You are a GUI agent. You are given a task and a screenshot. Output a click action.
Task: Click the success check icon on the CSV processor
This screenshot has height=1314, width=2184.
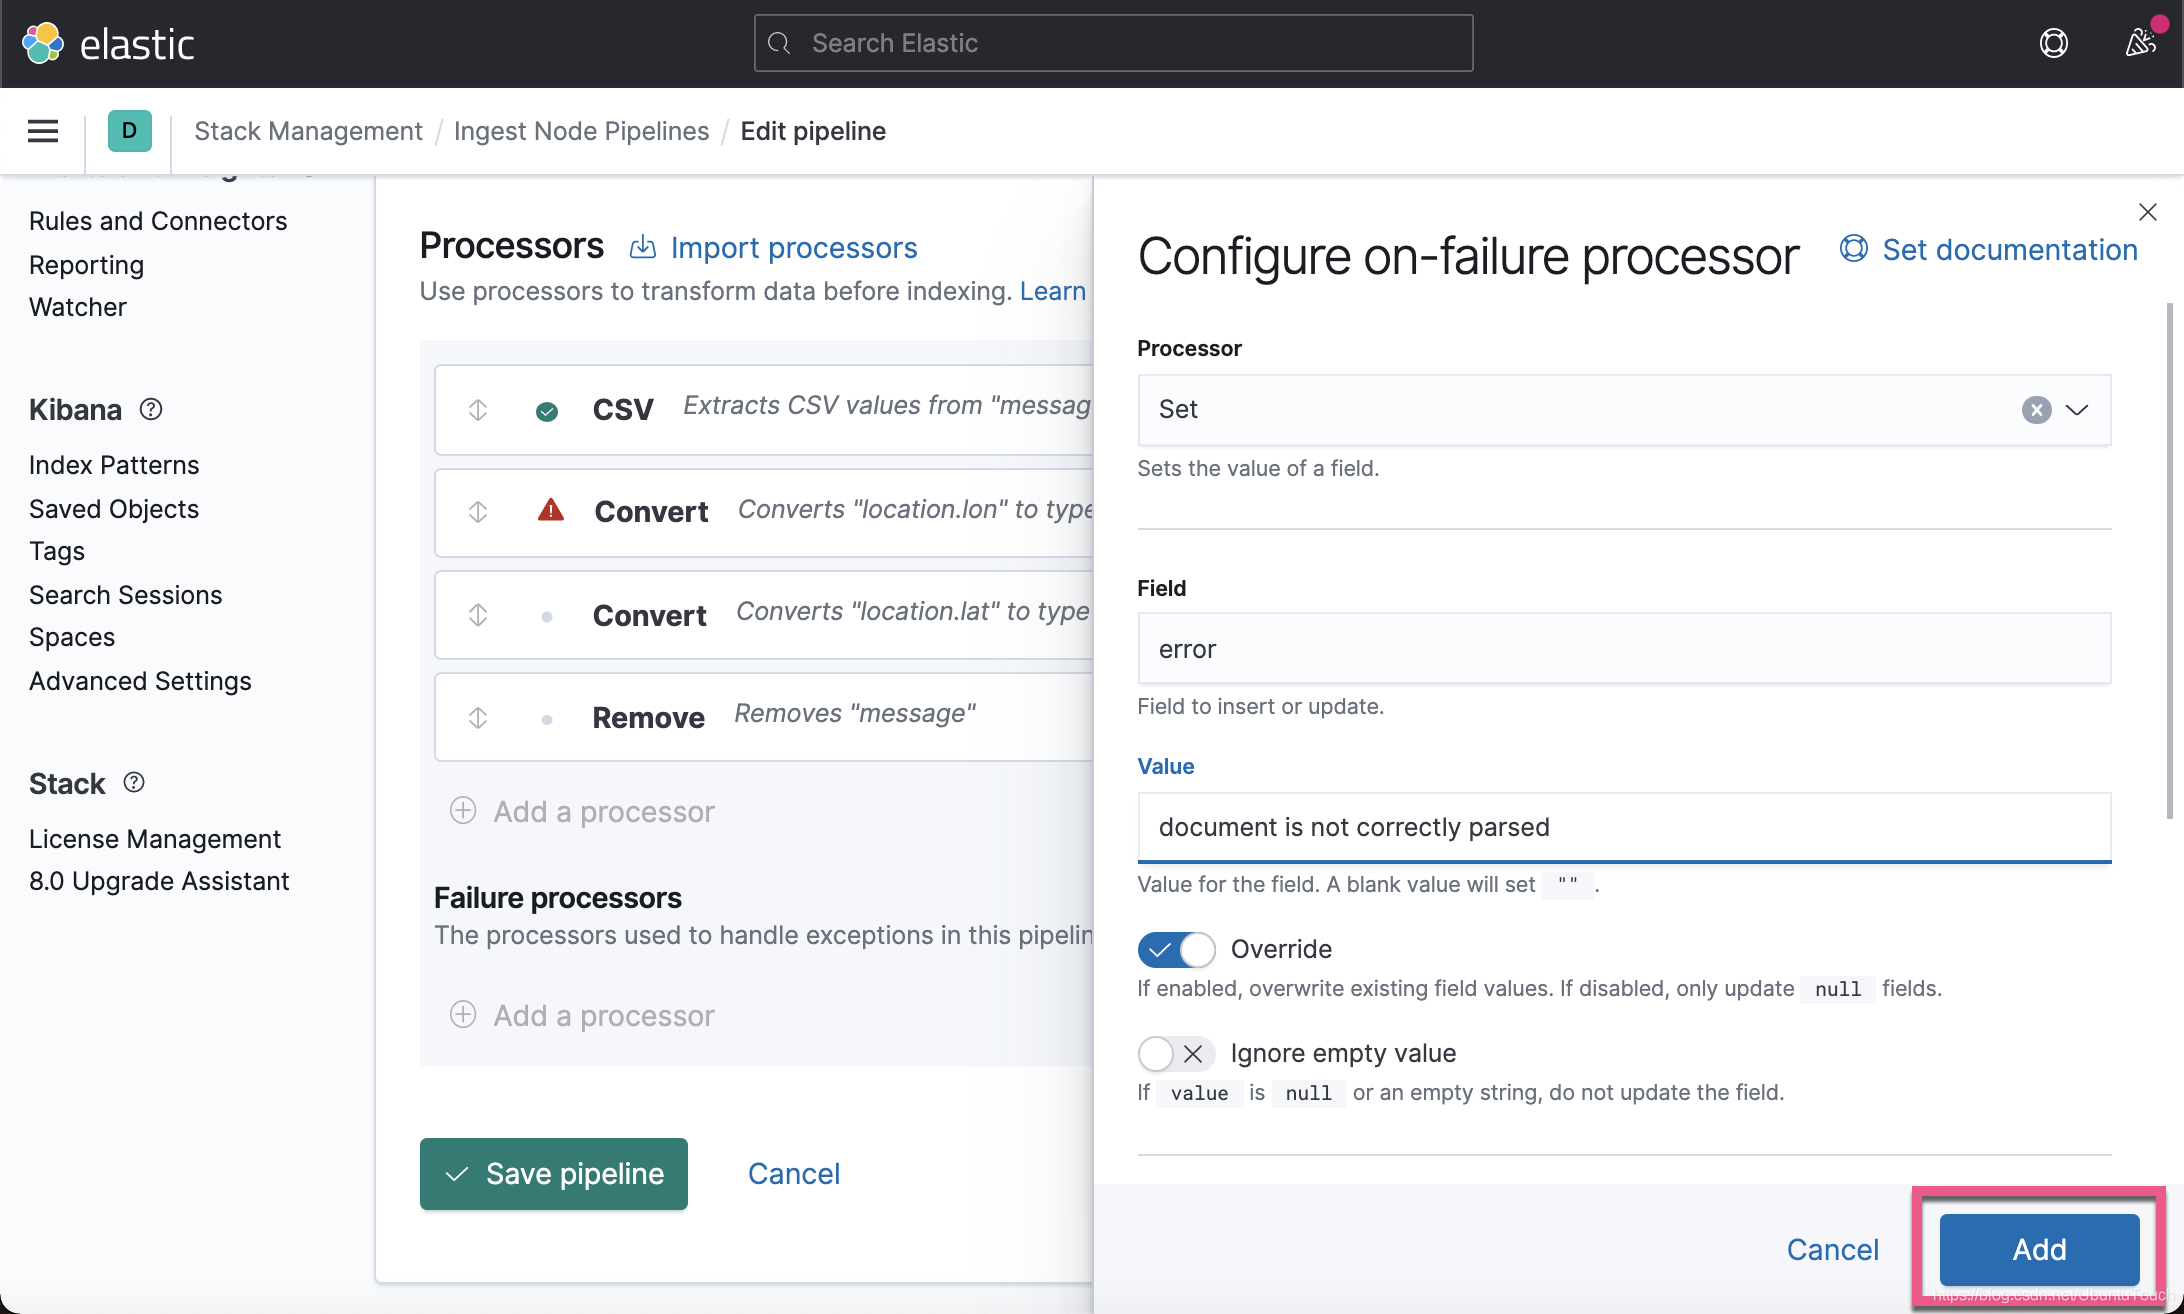coord(547,410)
